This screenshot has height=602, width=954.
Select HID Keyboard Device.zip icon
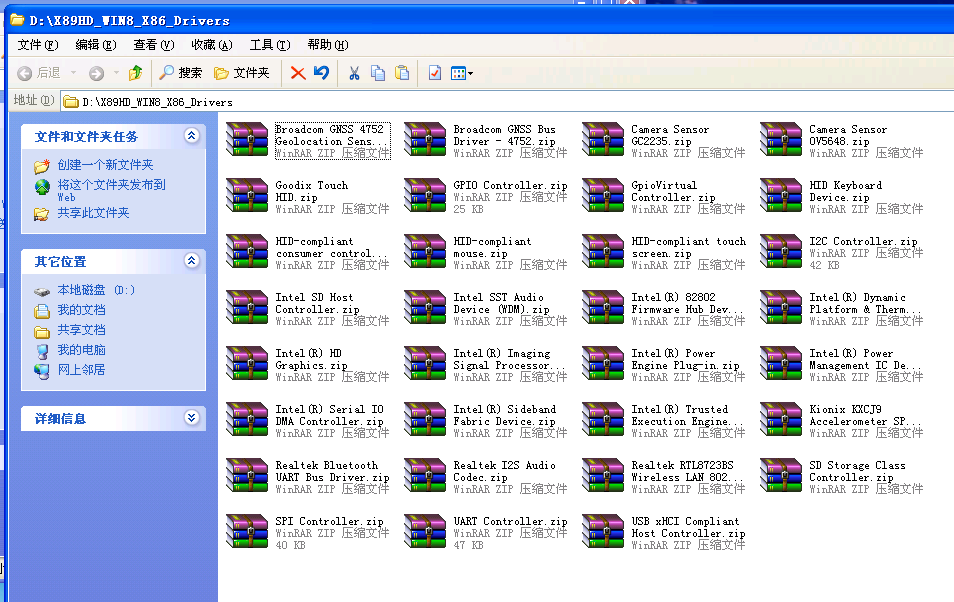pos(781,195)
